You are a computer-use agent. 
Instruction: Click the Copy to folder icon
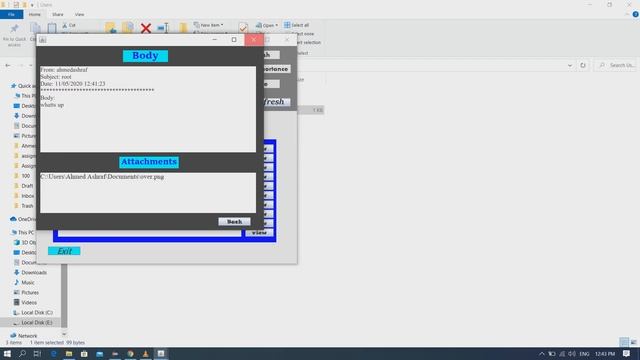tap(128, 28)
